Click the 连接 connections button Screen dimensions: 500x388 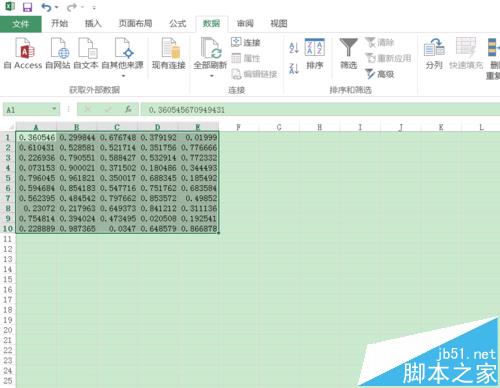pyautogui.click(x=246, y=42)
